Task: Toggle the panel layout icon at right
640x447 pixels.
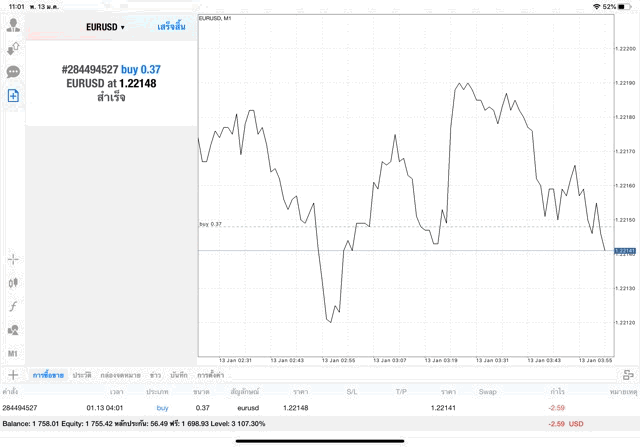Action: click(628, 375)
